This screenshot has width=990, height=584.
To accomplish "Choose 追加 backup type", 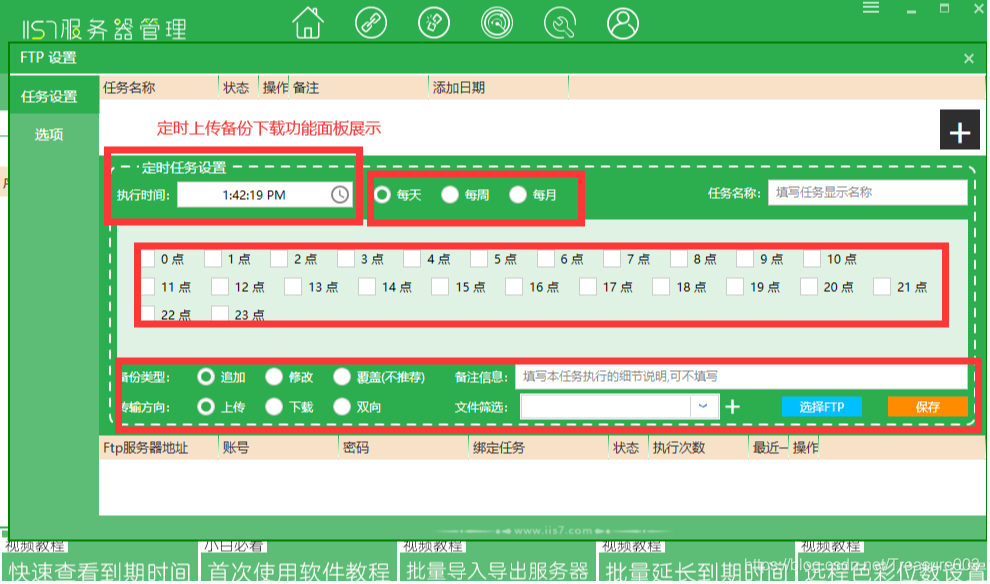I will (206, 377).
